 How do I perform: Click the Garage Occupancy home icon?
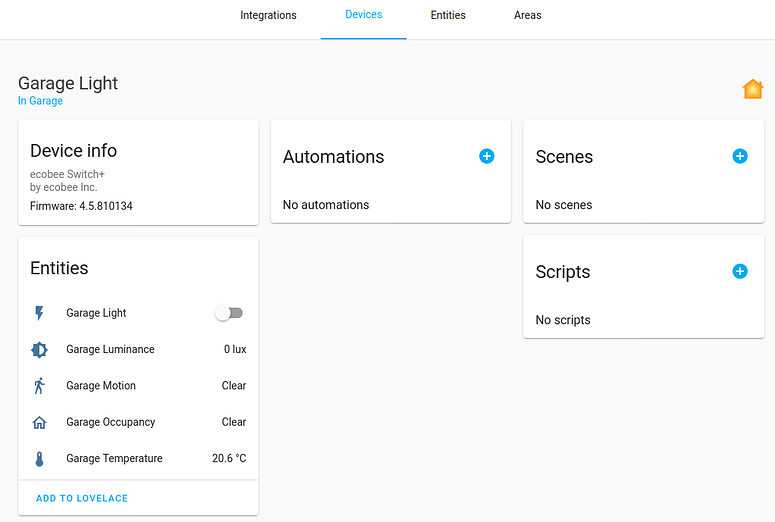point(40,422)
